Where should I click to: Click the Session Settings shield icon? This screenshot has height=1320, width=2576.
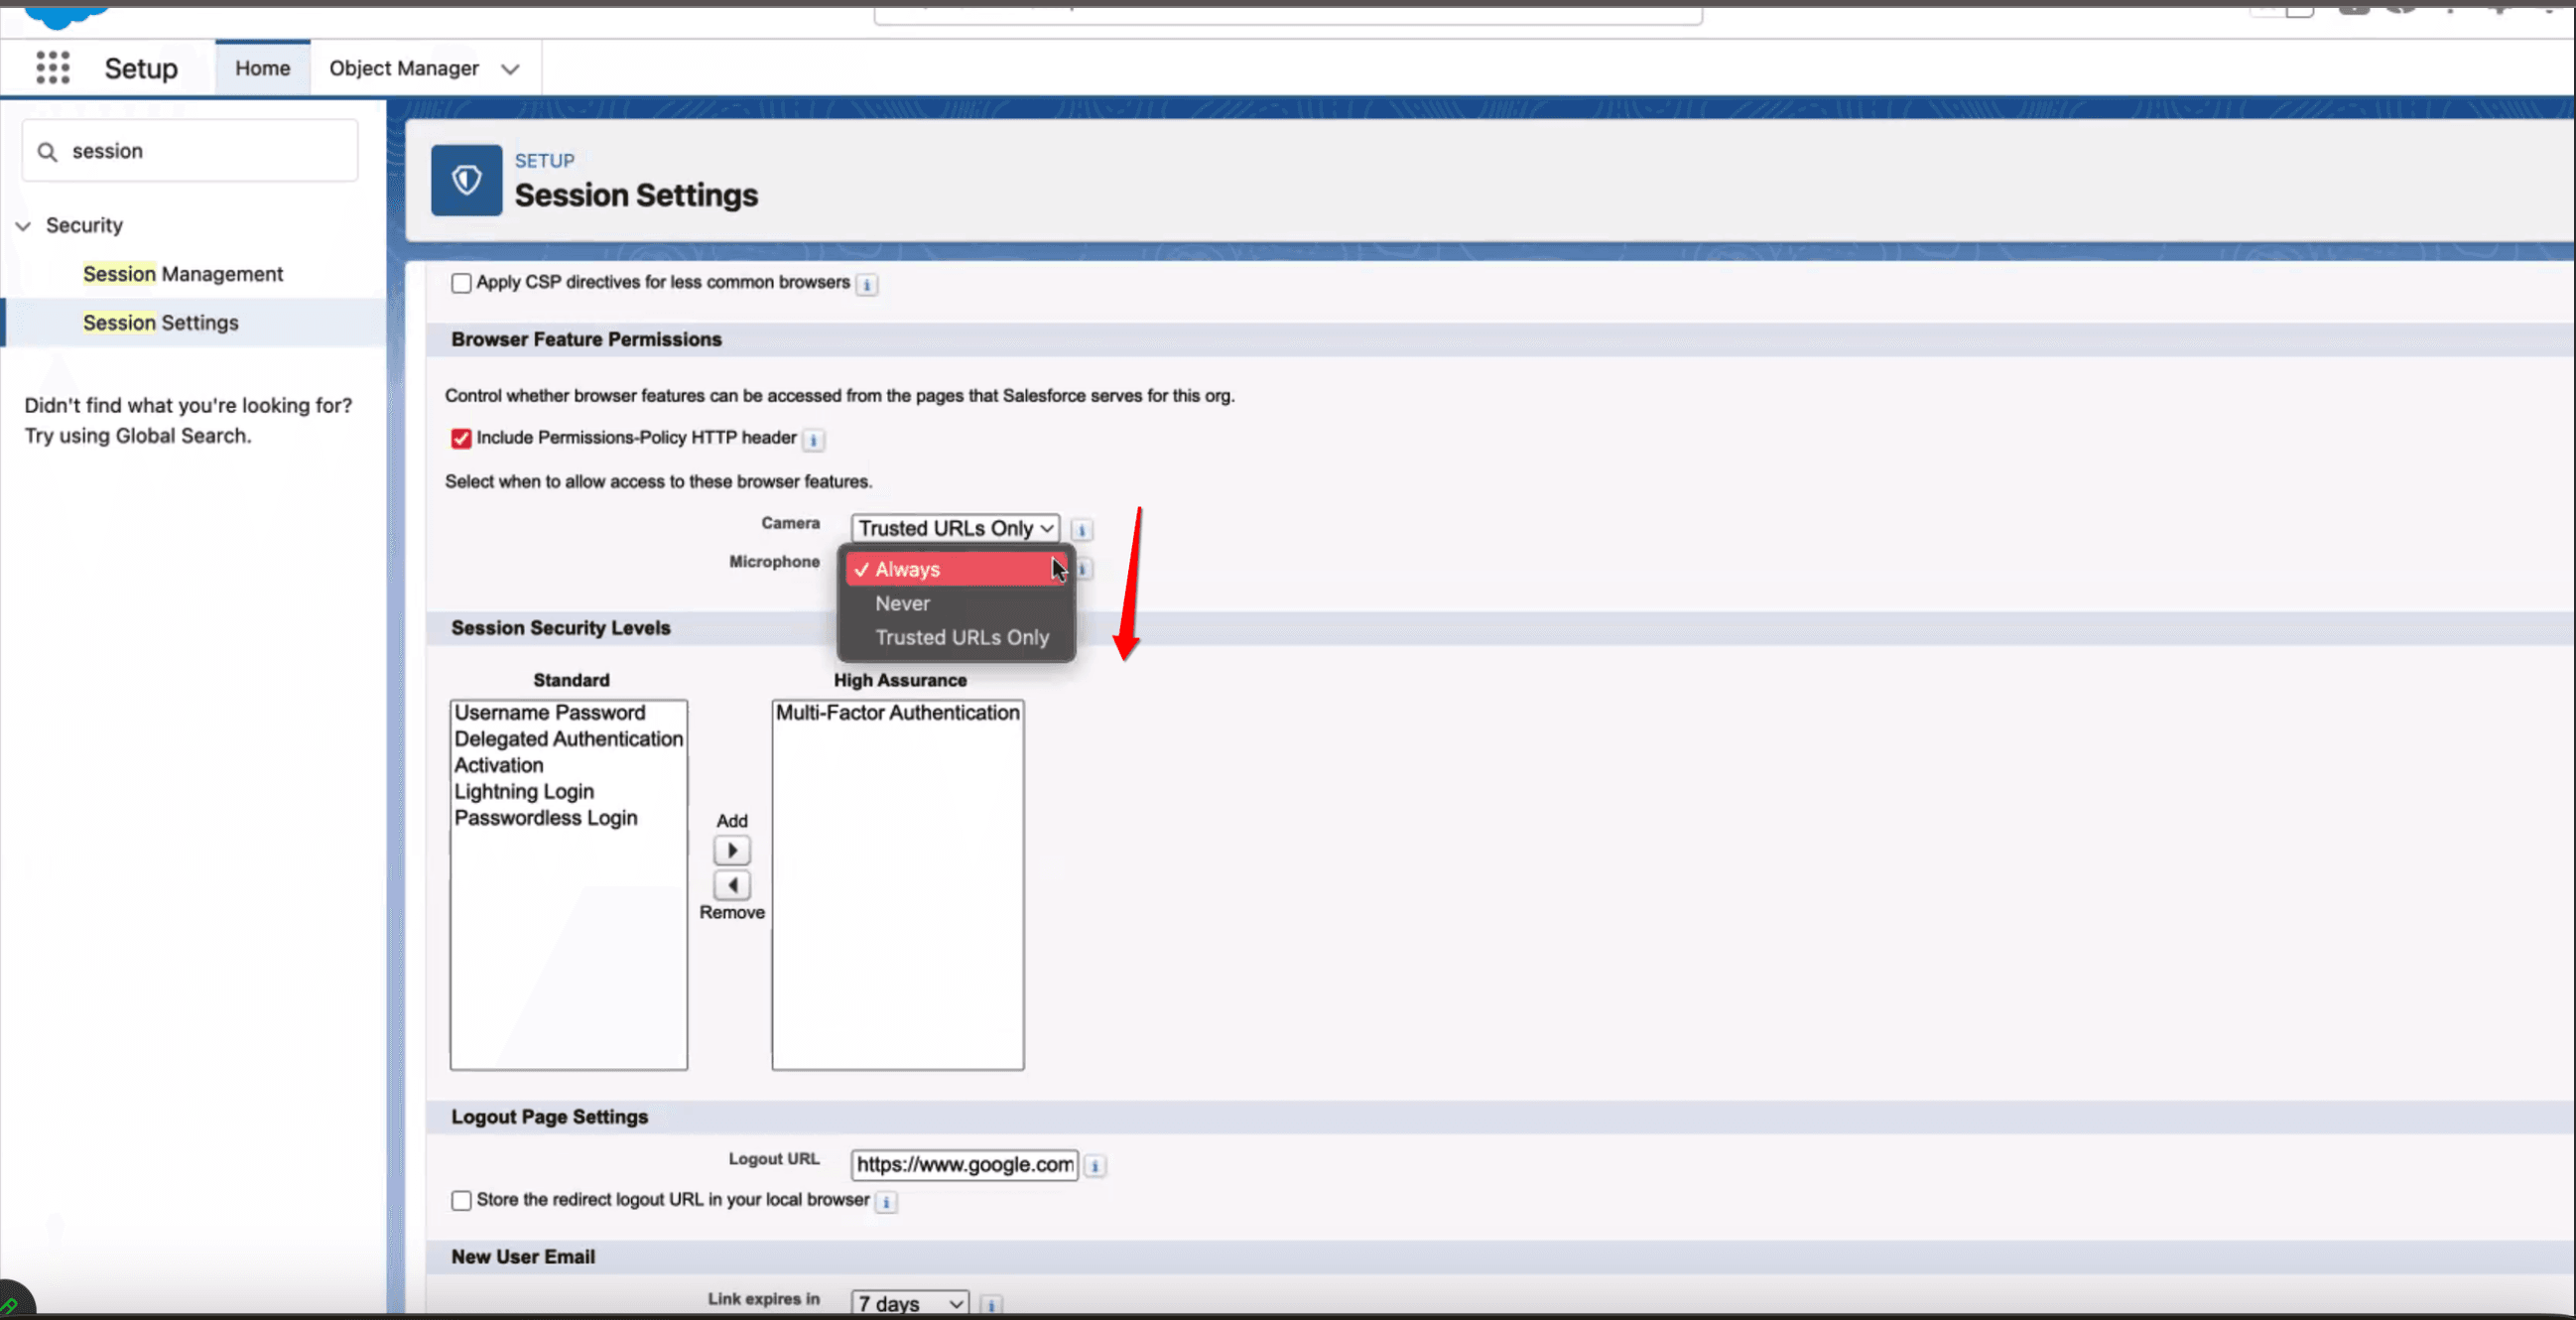pyautogui.click(x=466, y=181)
